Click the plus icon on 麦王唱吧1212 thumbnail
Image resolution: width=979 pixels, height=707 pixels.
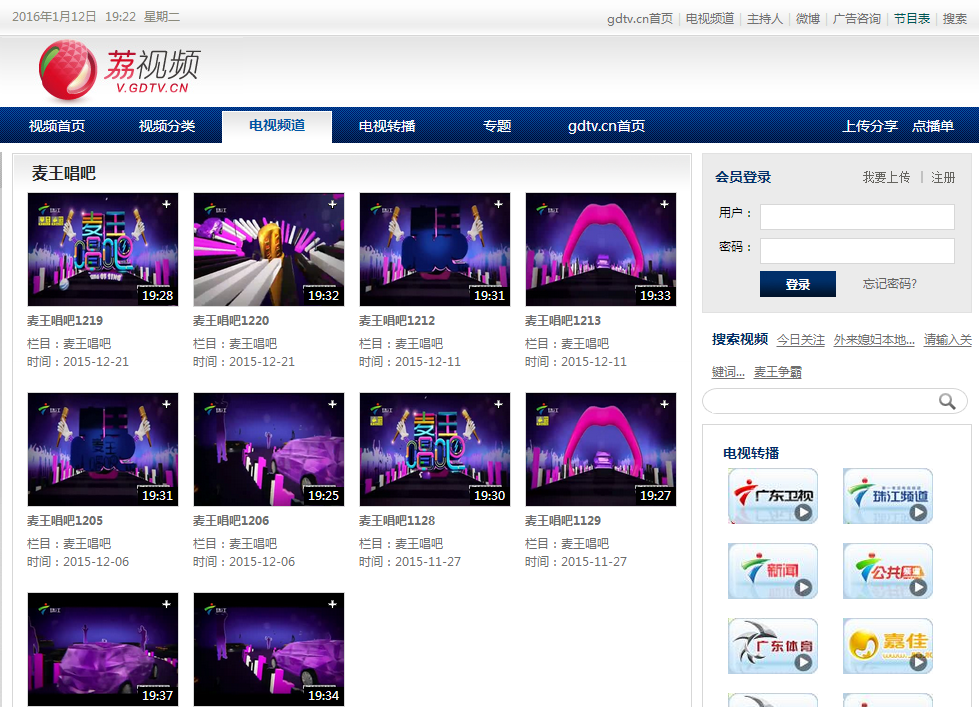click(499, 204)
